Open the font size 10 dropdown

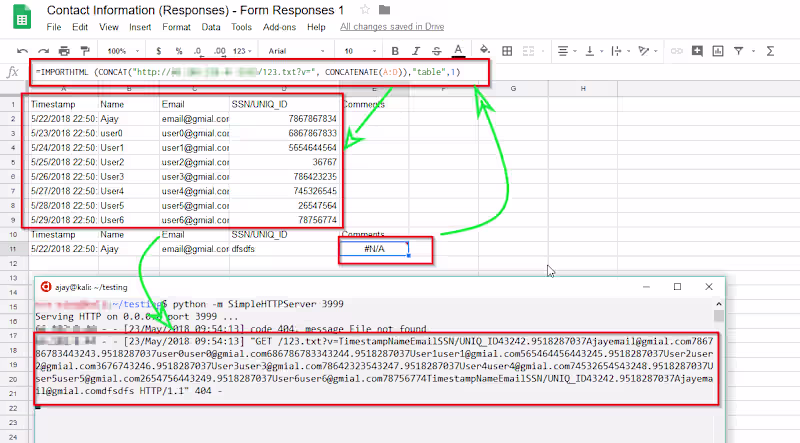tap(360, 51)
